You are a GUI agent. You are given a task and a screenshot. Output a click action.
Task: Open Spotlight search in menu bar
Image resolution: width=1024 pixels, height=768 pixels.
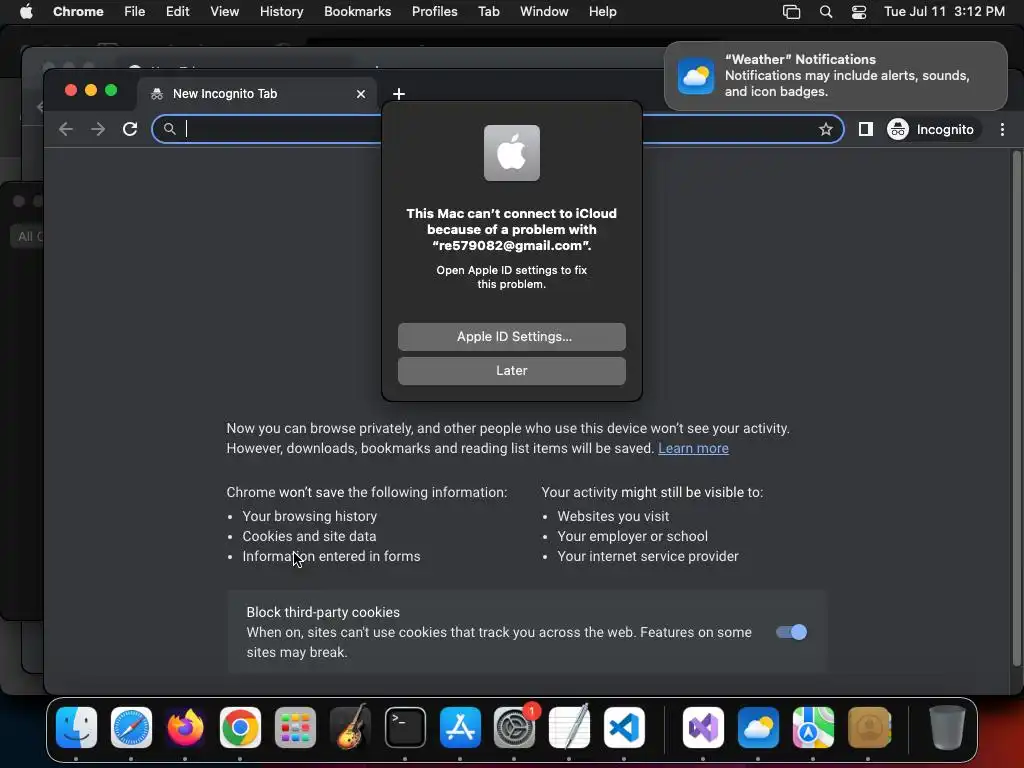click(825, 12)
